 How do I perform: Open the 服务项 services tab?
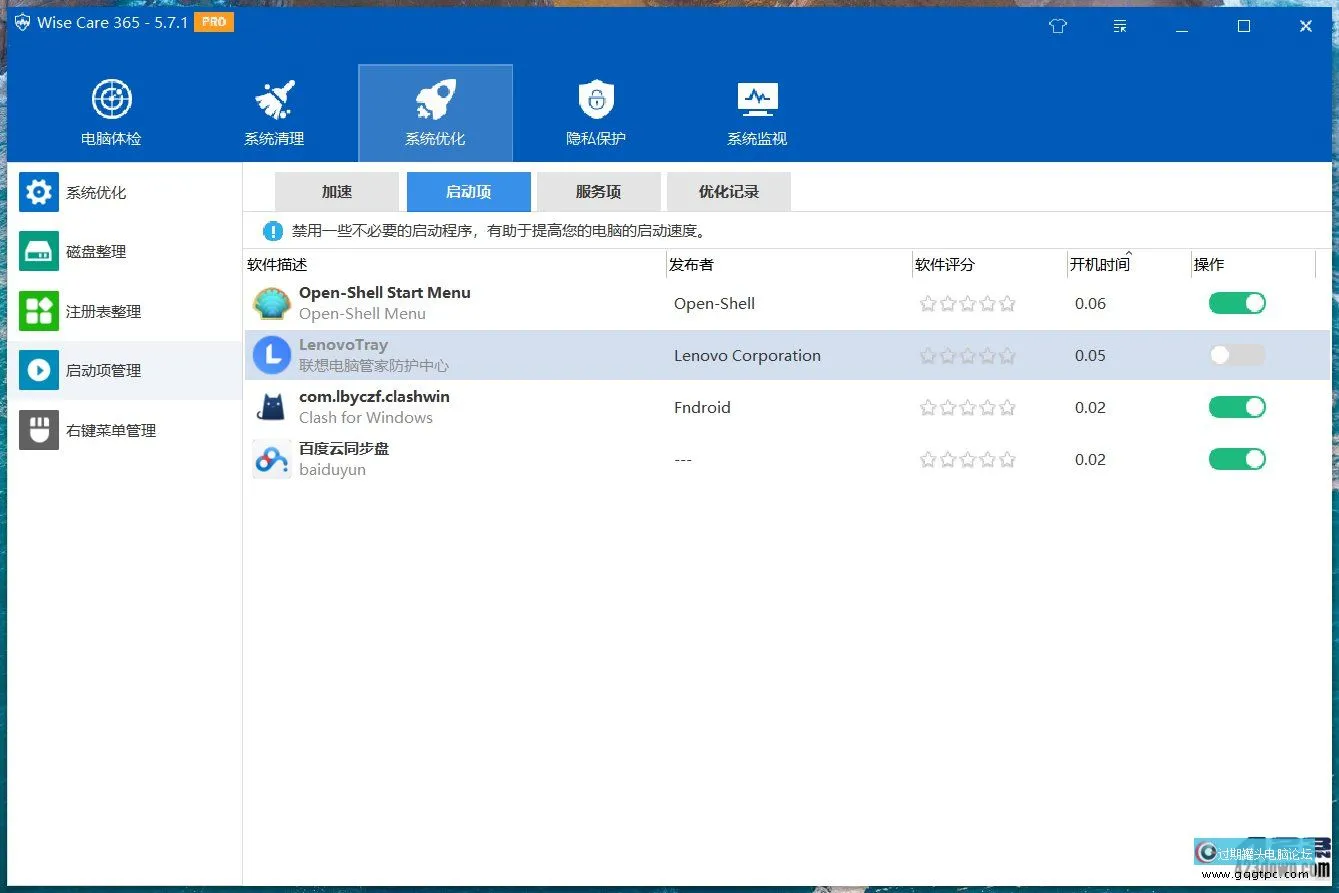point(598,191)
